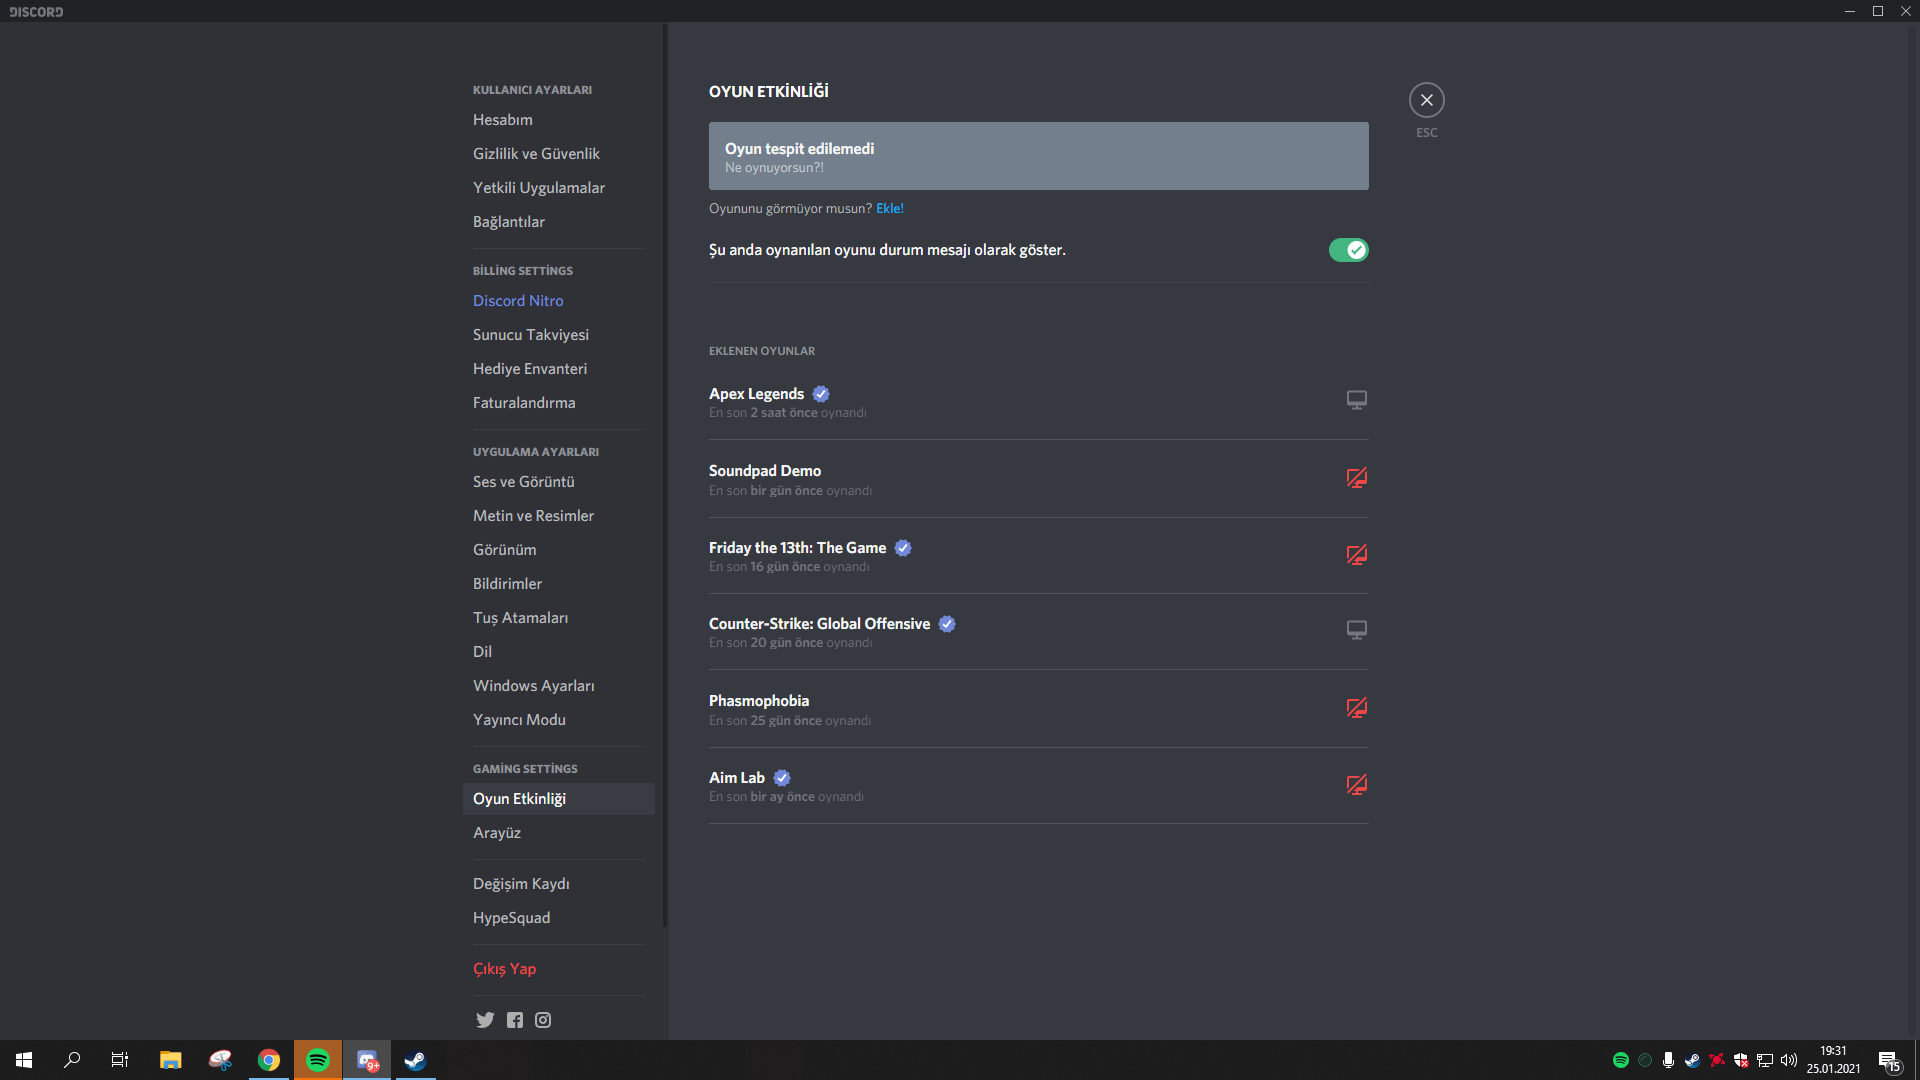The width and height of the screenshot is (1920, 1080).
Task: Open Spotify from taskbar
Action: [318, 1060]
